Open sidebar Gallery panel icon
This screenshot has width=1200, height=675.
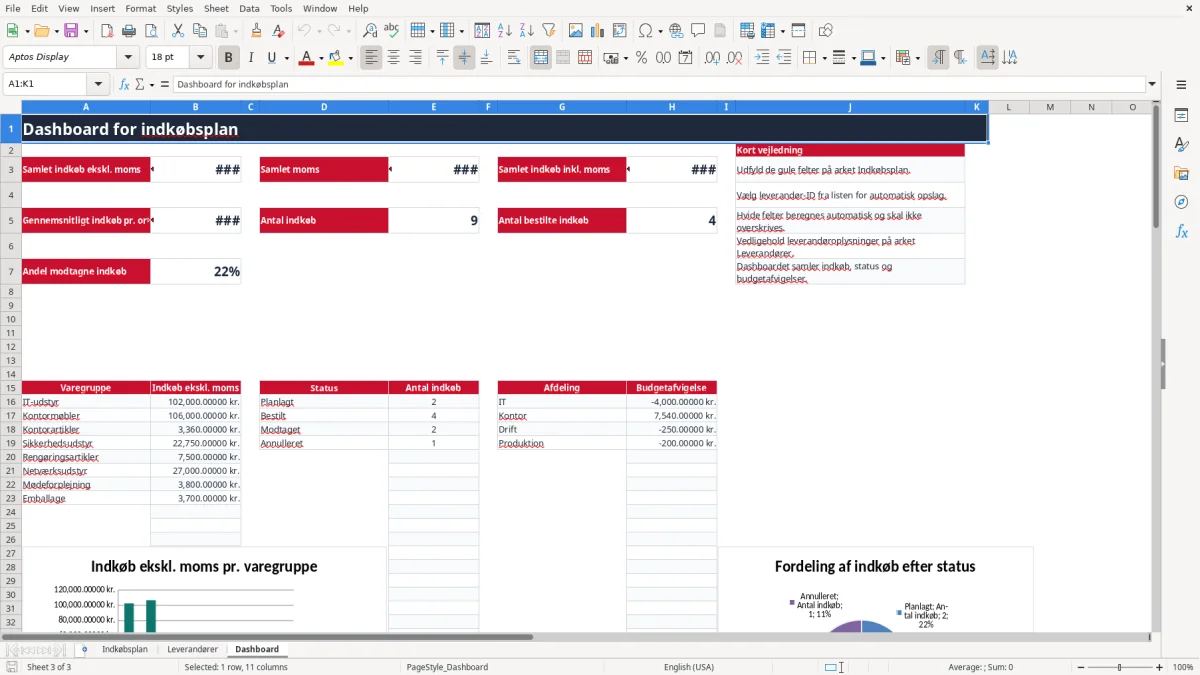click(1181, 174)
